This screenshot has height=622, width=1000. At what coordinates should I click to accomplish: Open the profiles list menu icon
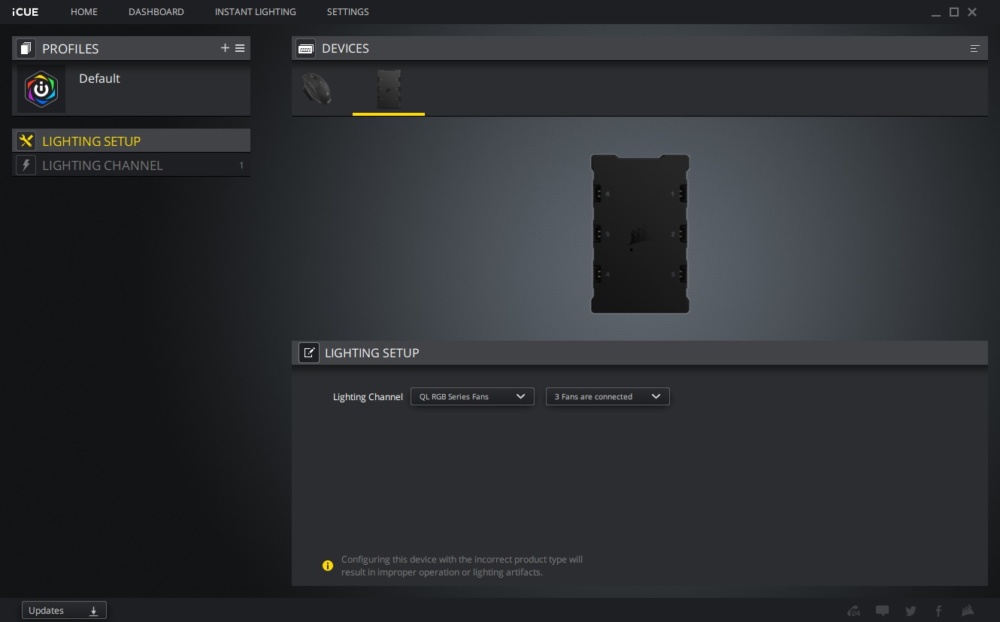click(x=240, y=48)
